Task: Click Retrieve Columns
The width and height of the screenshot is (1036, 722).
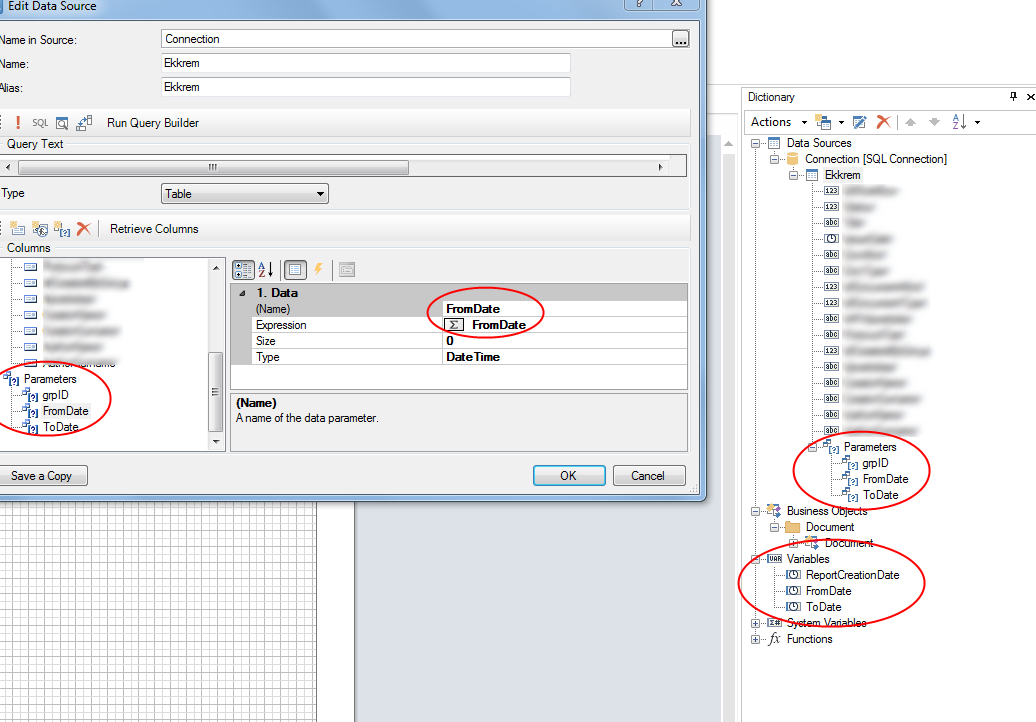Action: point(154,229)
